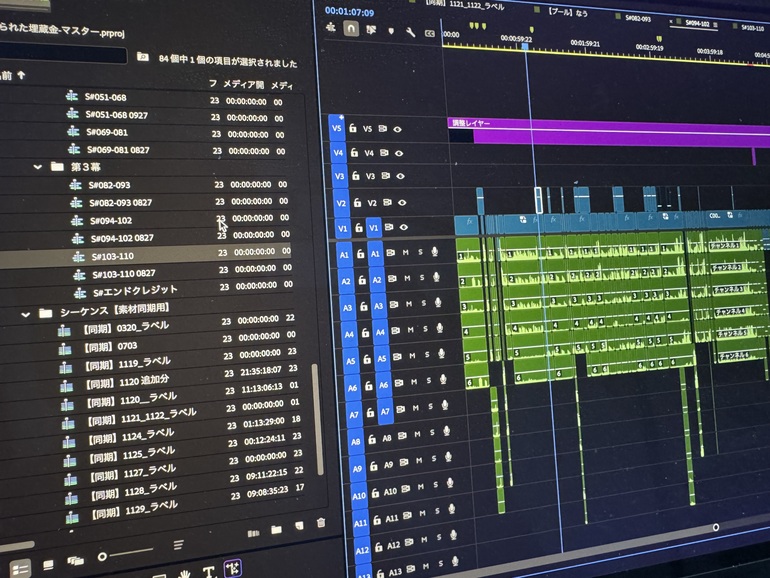Enable voice-over record microphone on track A1
The image size is (770, 578).
pos(435,253)
